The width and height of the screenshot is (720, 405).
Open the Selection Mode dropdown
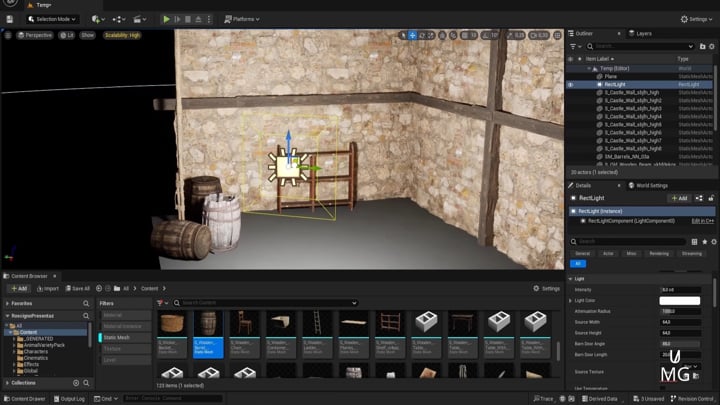[51, 19]
